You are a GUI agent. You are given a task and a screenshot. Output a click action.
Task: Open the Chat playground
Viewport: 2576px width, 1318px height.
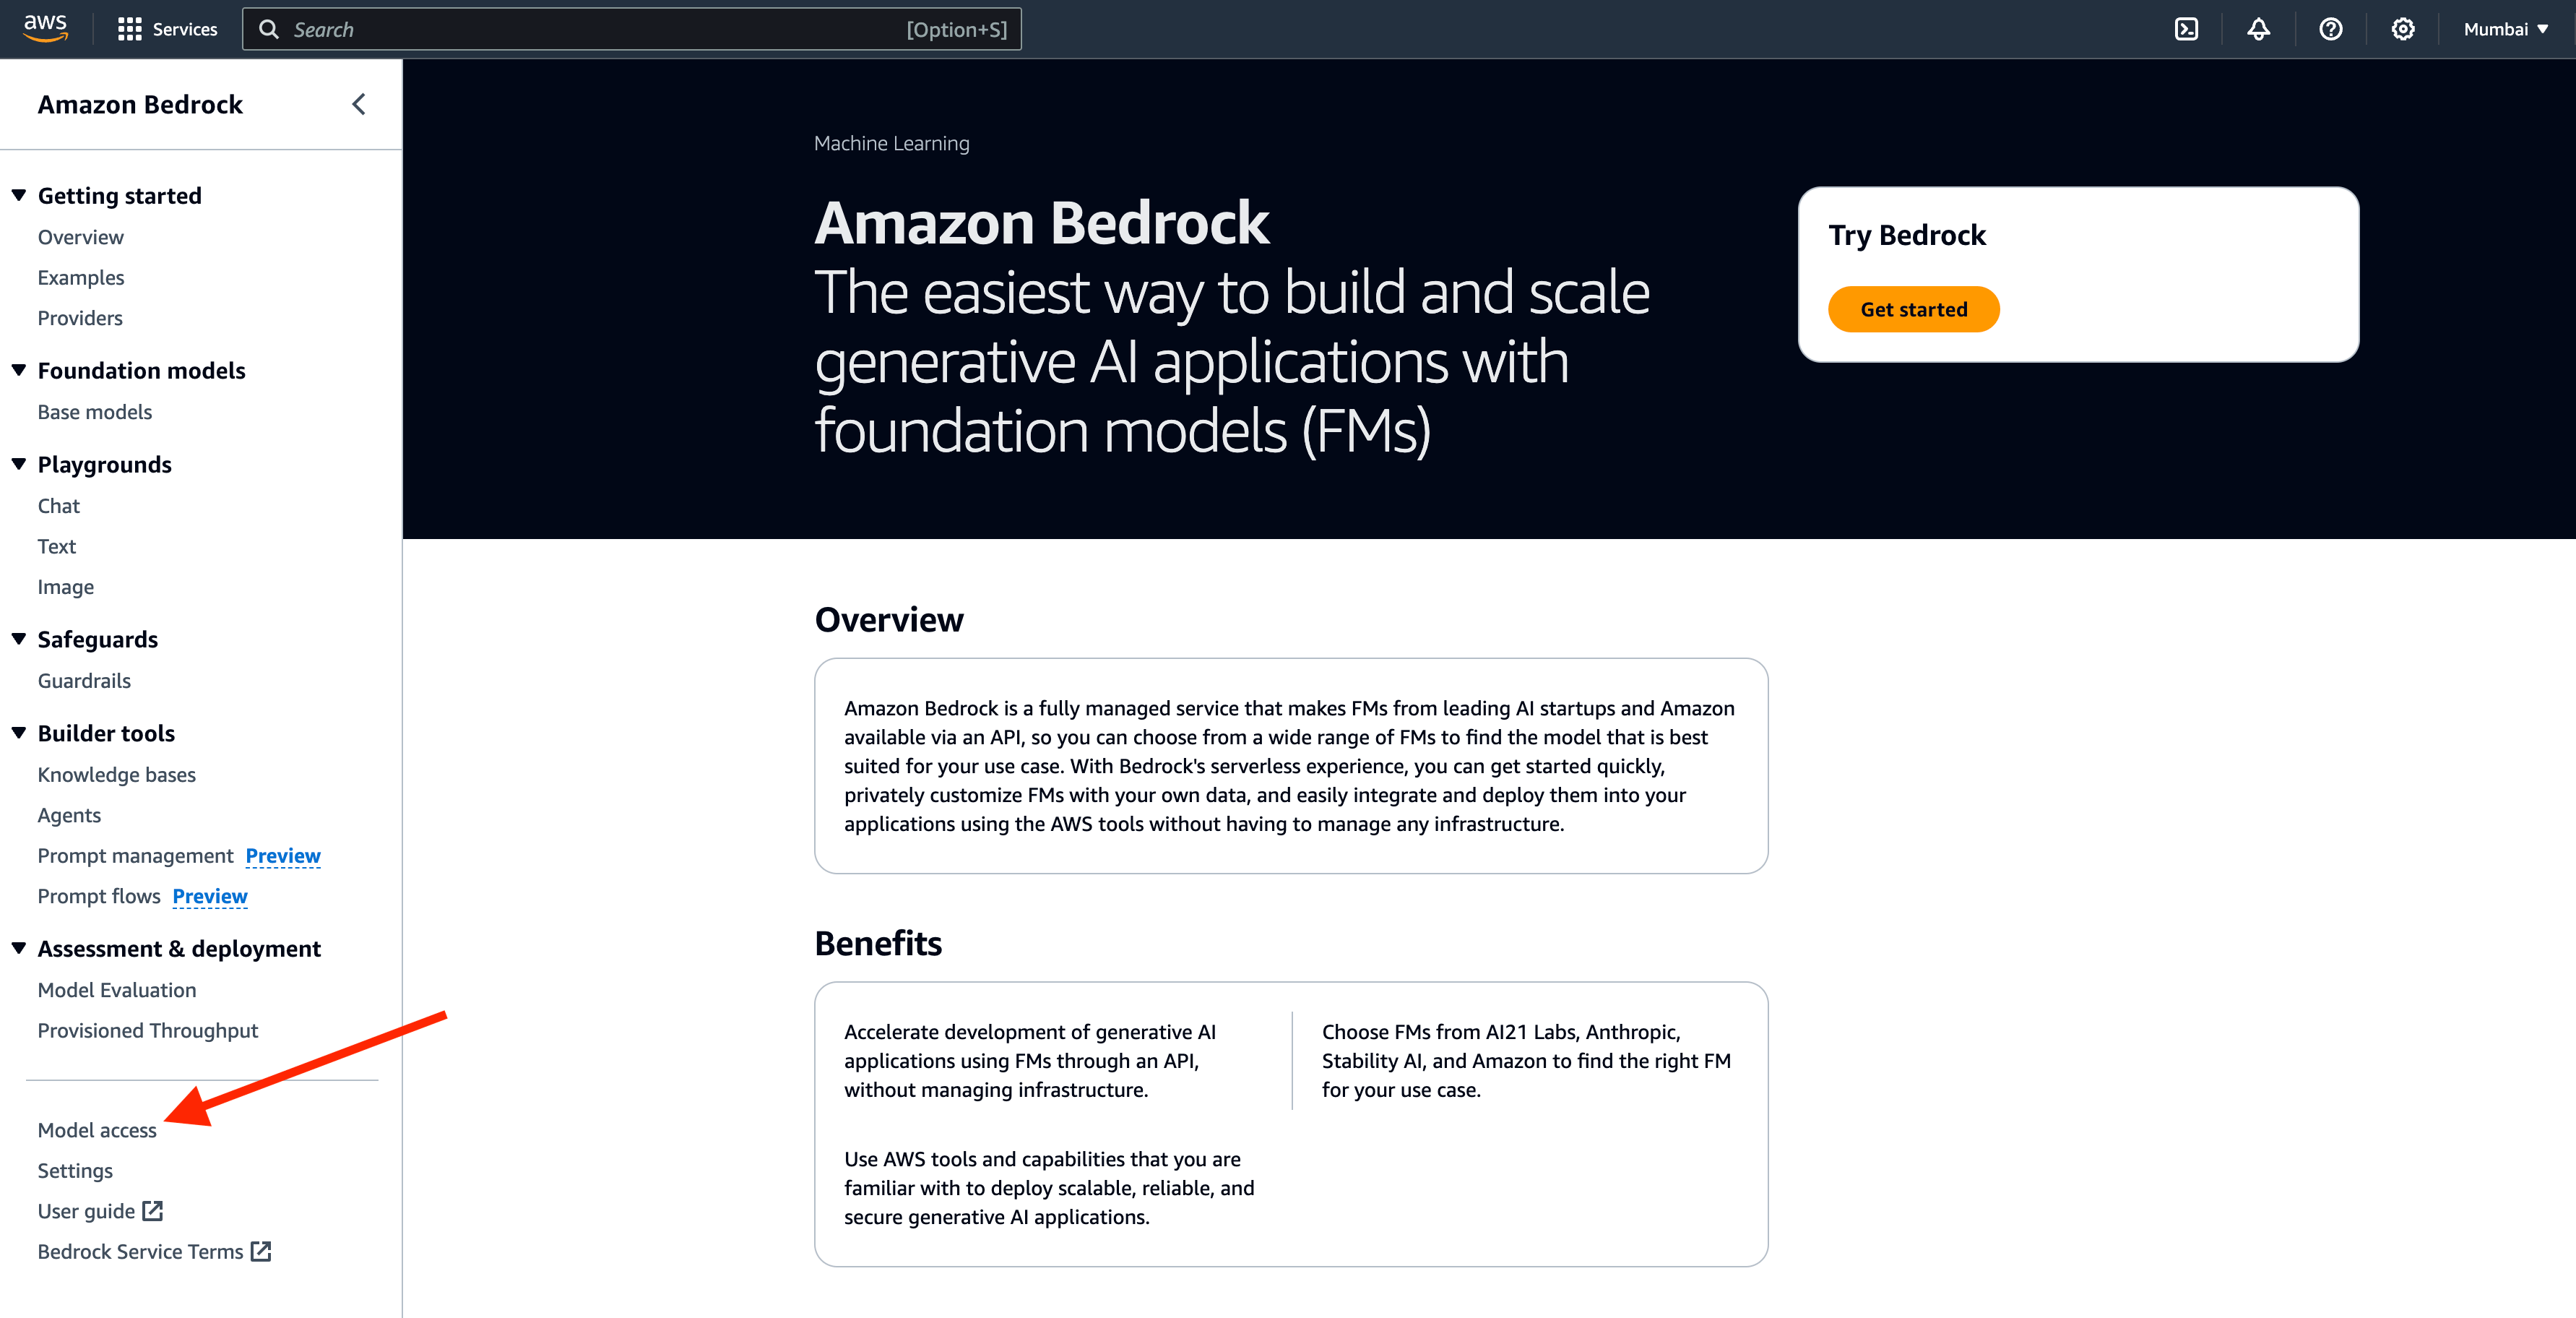(x=59, y=506)
